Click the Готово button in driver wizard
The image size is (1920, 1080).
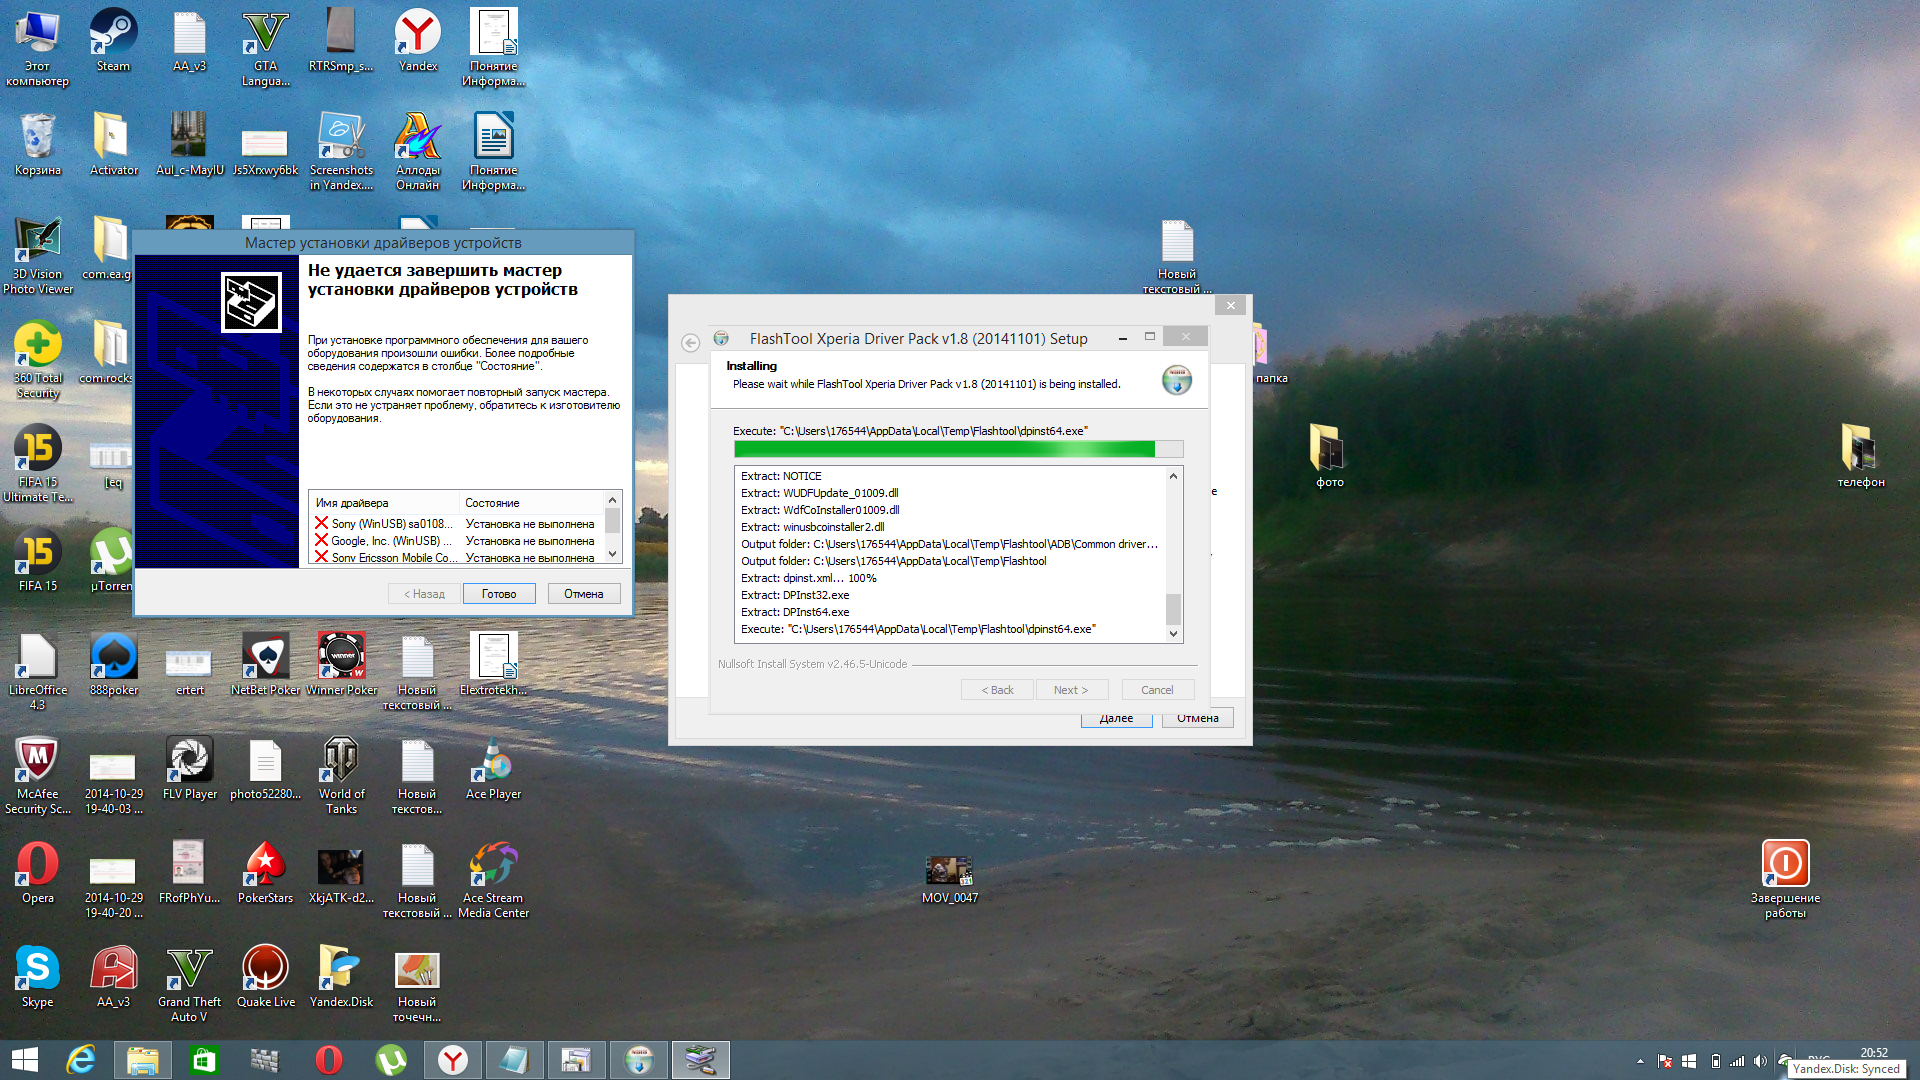tap(499, 594)
